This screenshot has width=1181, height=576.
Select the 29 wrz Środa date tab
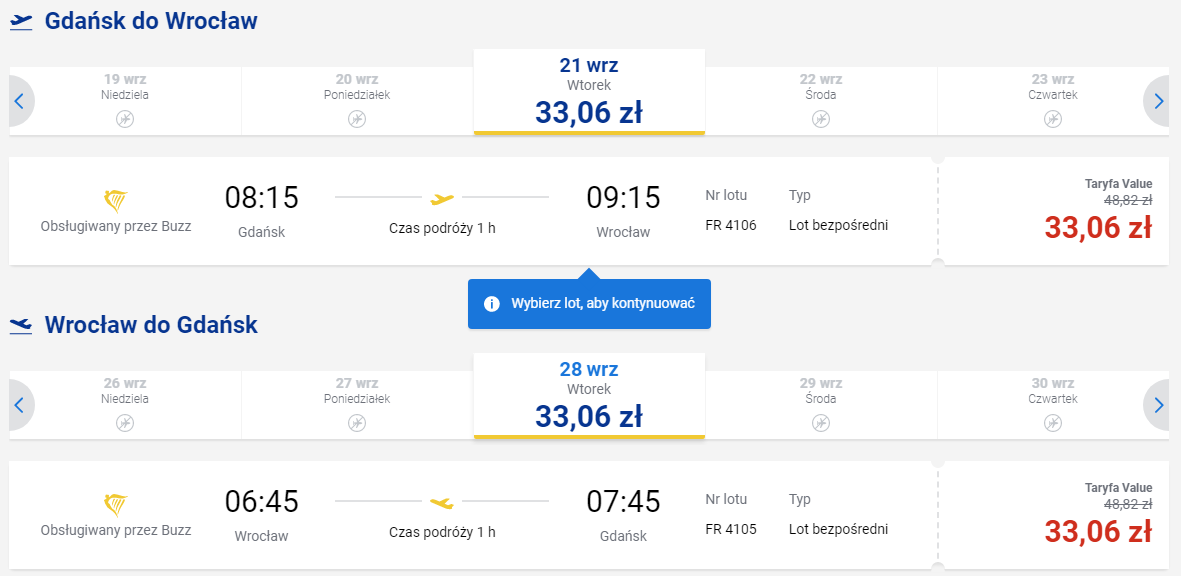coord(821,405)
